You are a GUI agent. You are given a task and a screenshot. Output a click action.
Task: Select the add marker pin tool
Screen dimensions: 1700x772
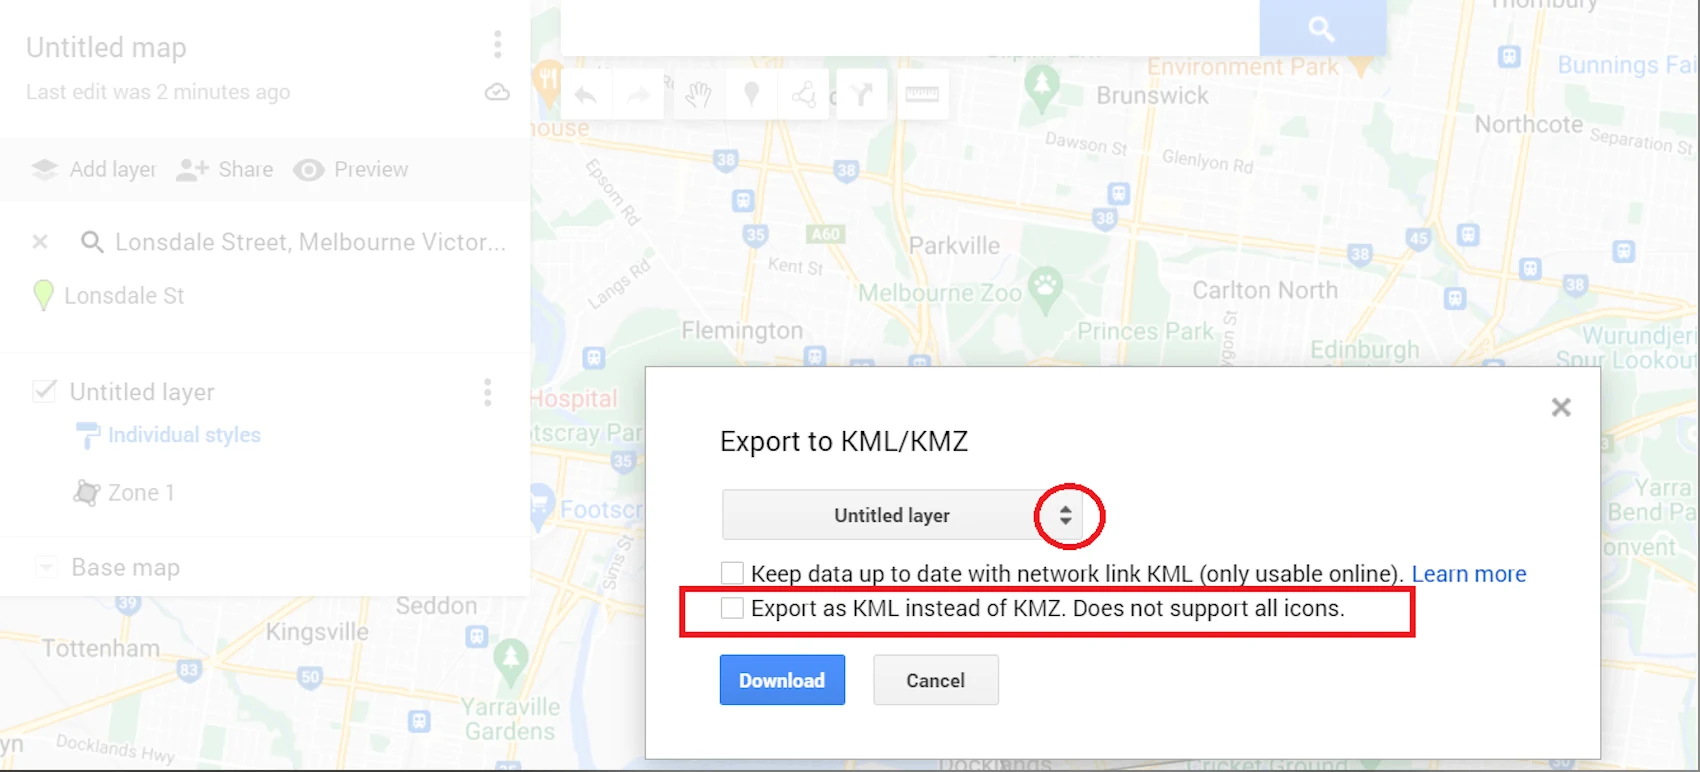[x=752, y=95]
